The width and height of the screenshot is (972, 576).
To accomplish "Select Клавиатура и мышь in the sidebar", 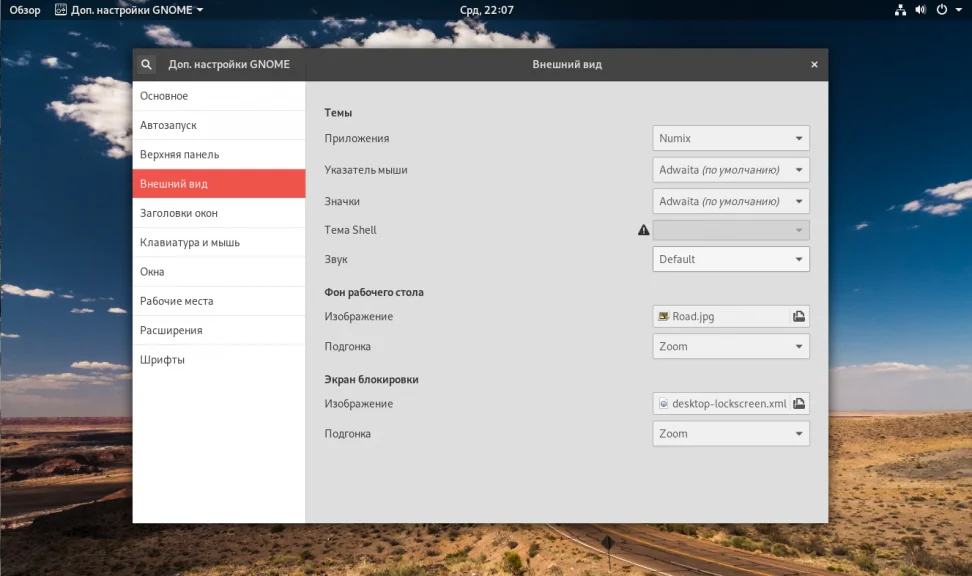I will [219, 242].
